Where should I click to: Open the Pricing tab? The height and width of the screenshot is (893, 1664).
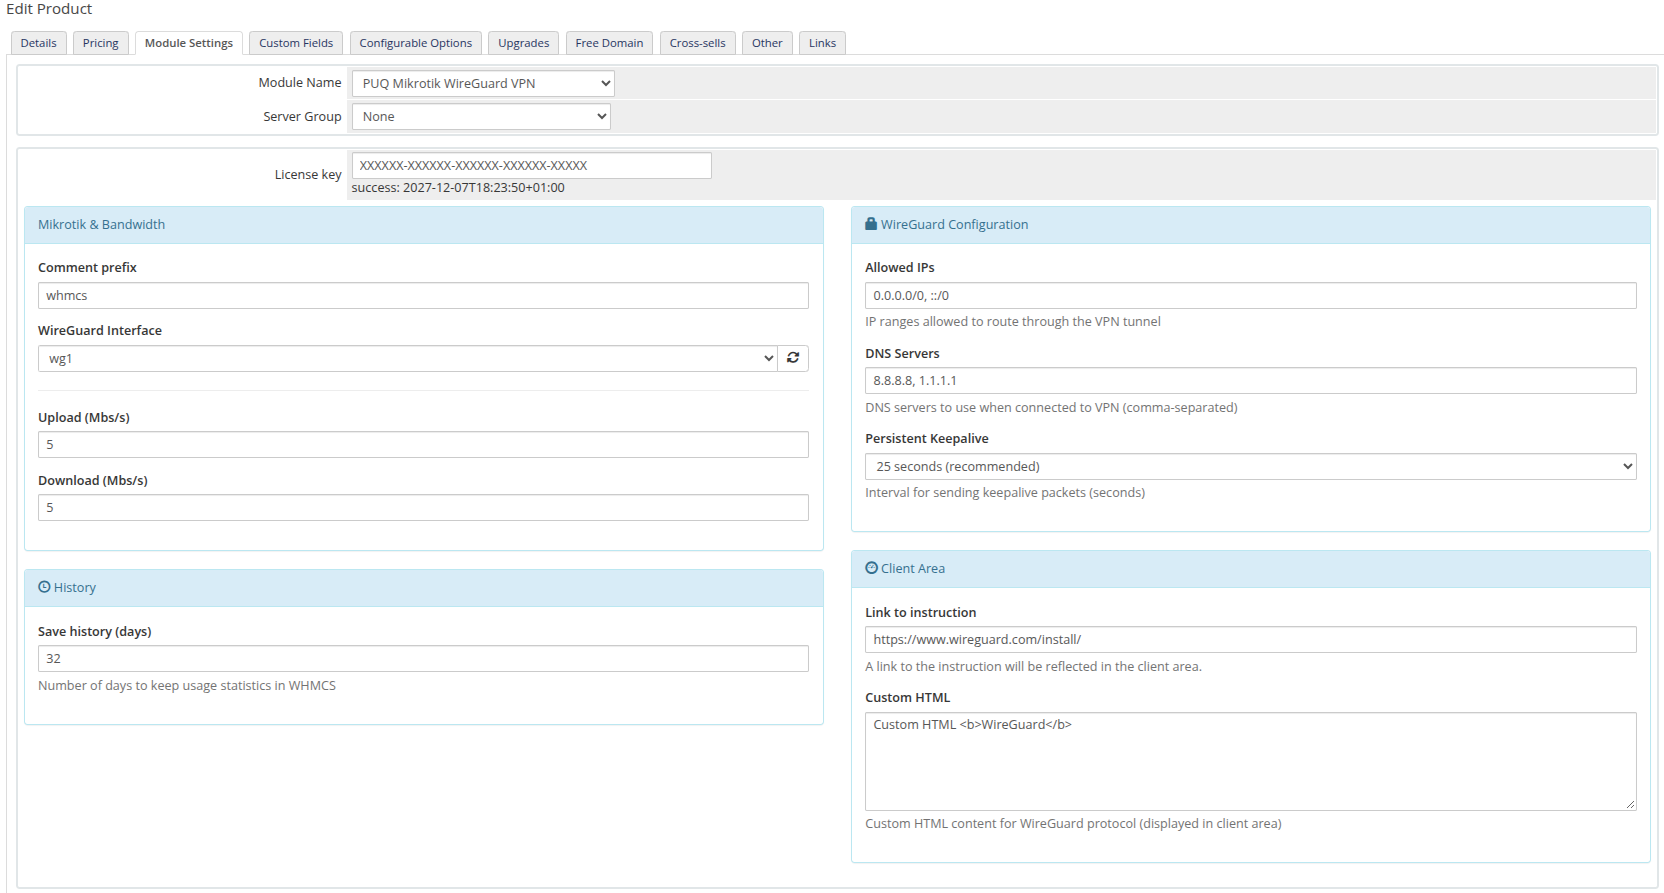[100, 43]
